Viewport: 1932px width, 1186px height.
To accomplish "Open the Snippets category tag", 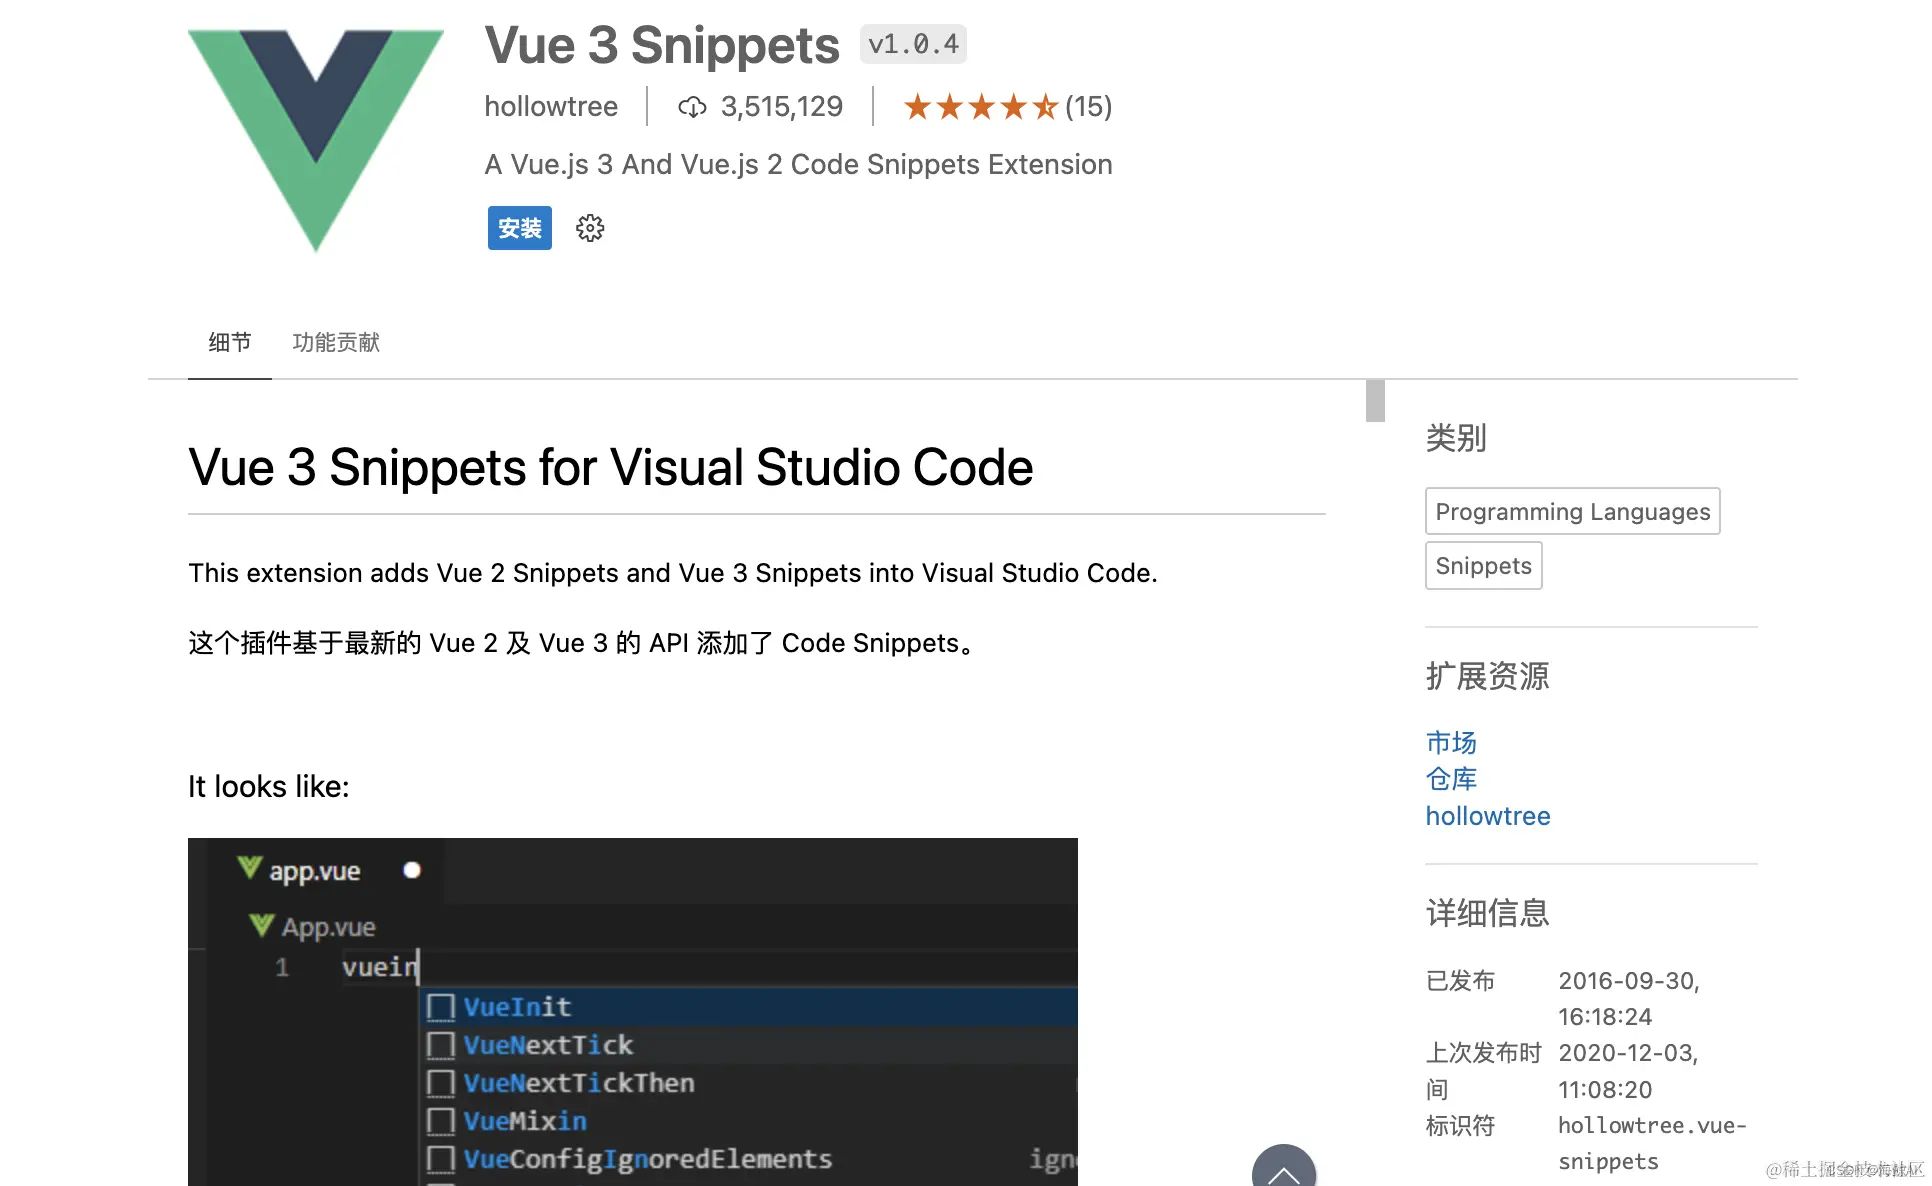I will click(1484, 565).
